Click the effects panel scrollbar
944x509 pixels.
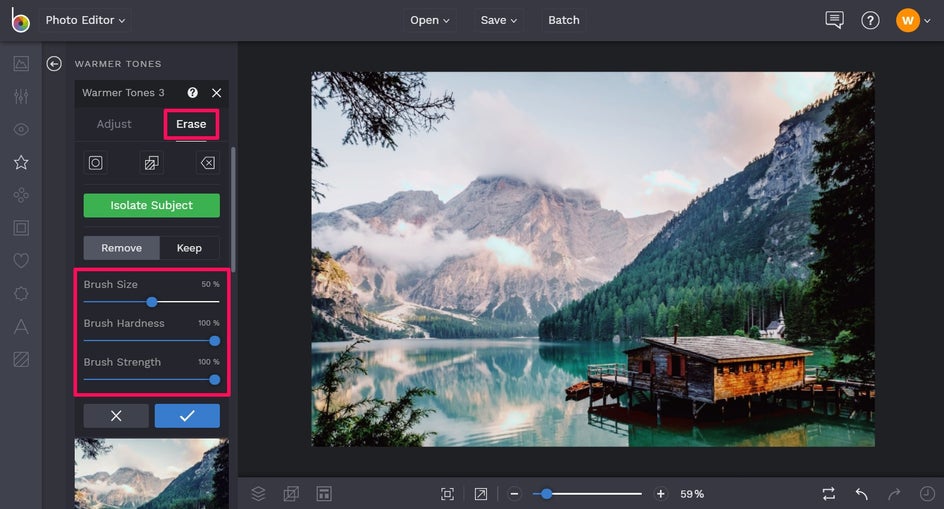point(233,209)
